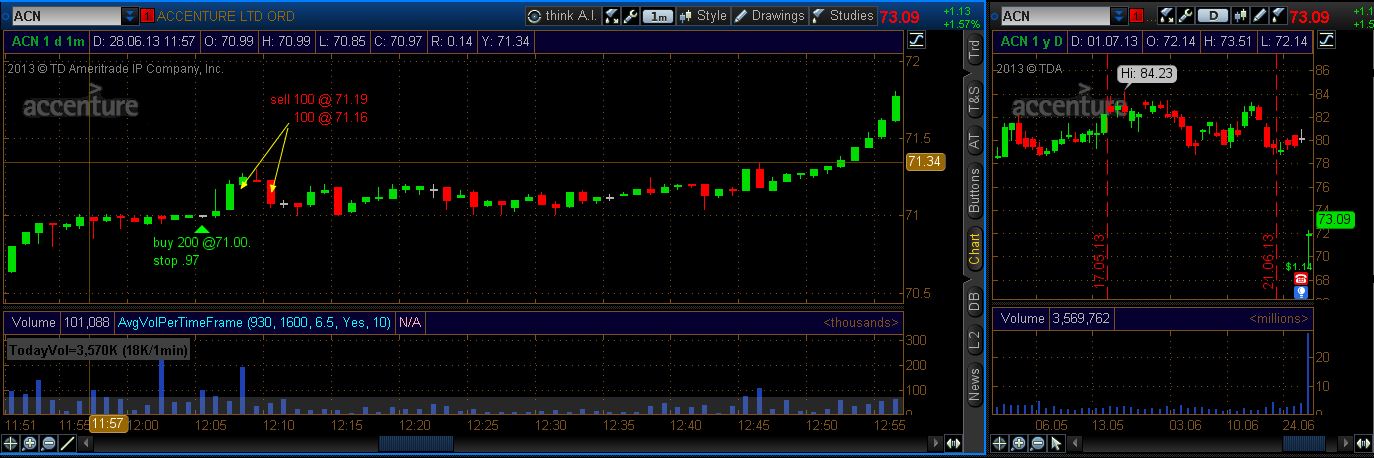Click the 71.34 price label on left chart axis
Viewport: 1374px width, 458px height.
pyautogui.click(x=925, y=162)
